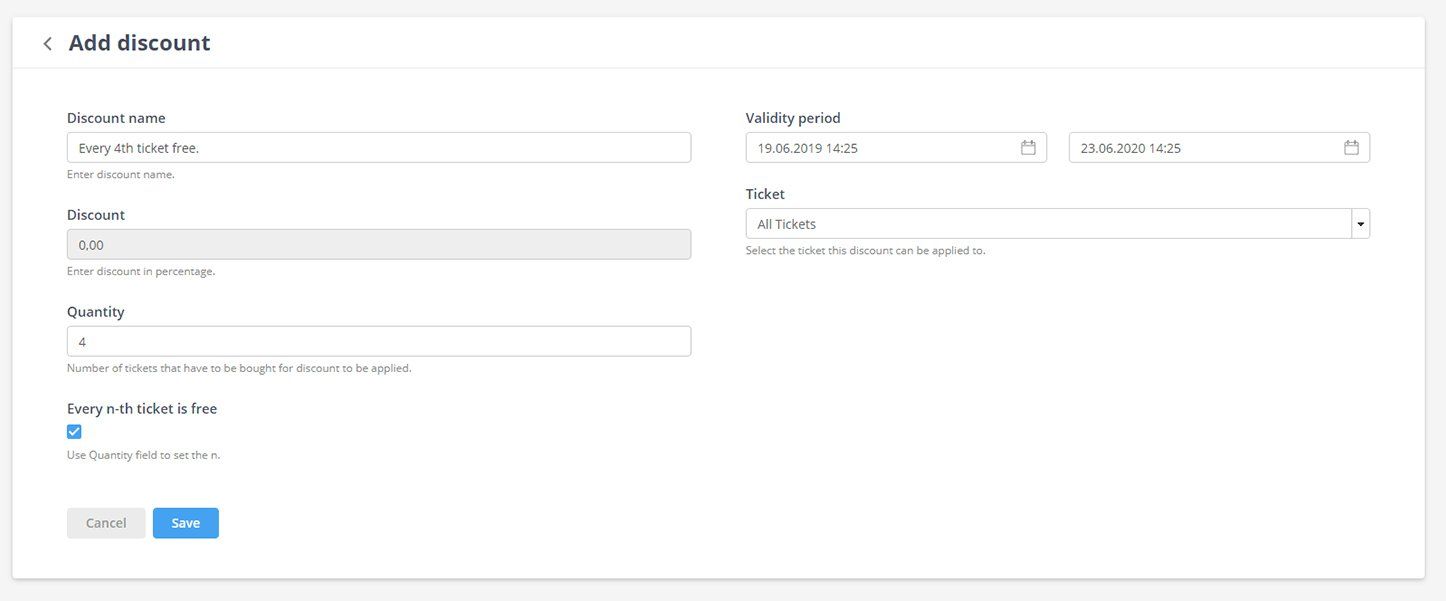Click the Quantity field label
The width and height of the screenshot is (1446, 601).
pyautogui.click(x=96, y=312)
